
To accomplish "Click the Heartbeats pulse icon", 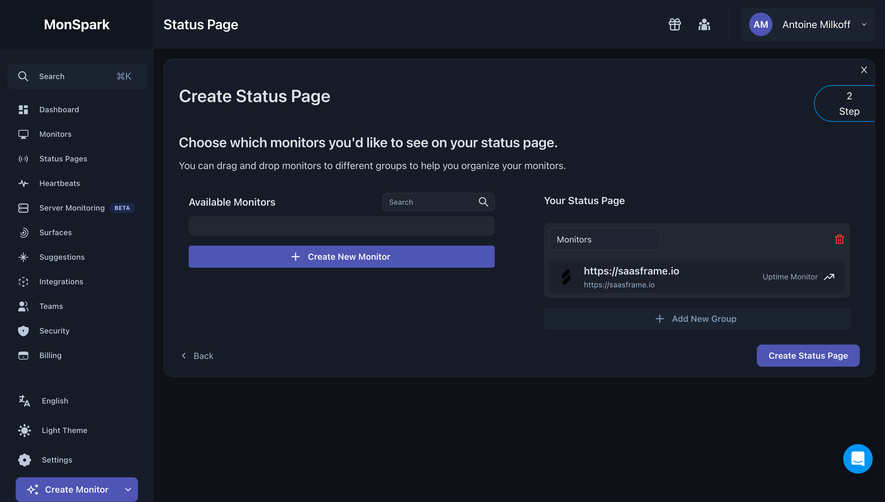I will coord(23,184).
